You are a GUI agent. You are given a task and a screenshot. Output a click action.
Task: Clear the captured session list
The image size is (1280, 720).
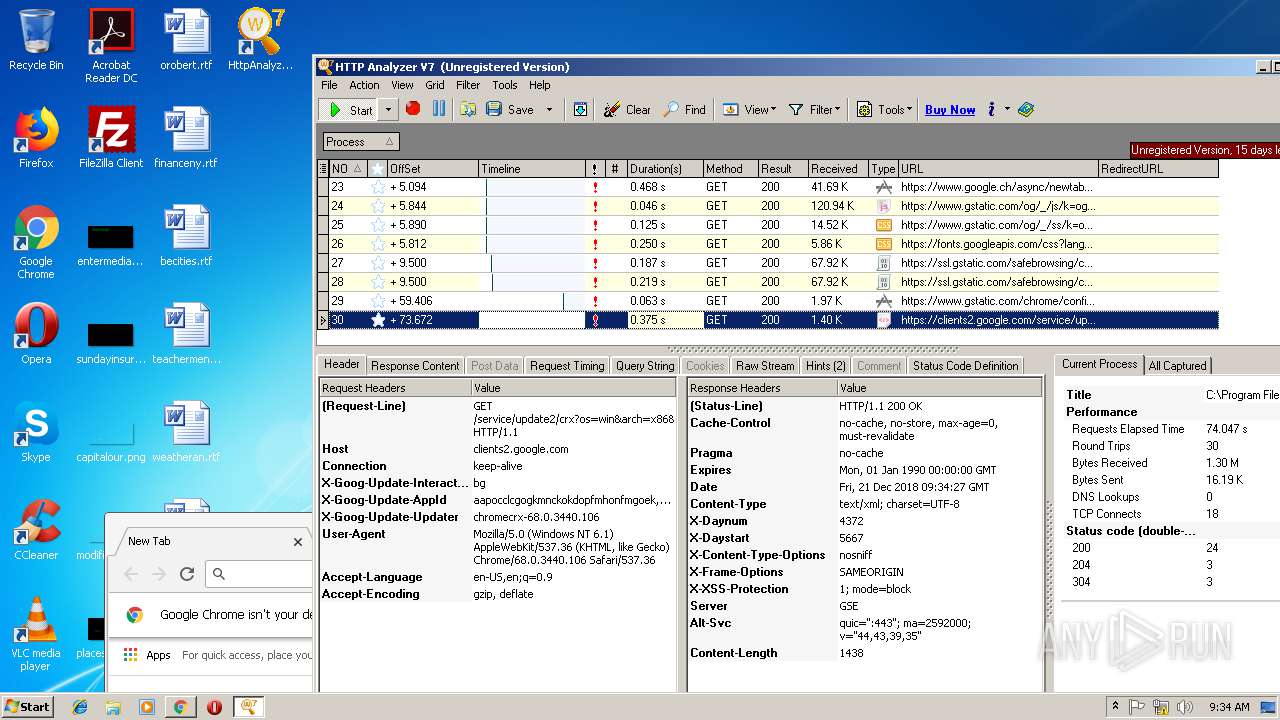pyautogui.click(x=627, y=109)
